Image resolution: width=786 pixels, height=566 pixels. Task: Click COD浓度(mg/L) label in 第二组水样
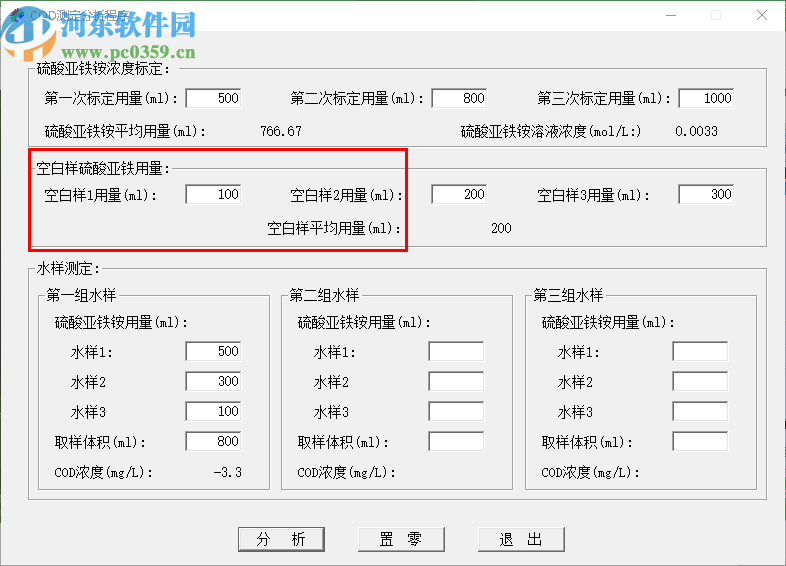(346, 472)
